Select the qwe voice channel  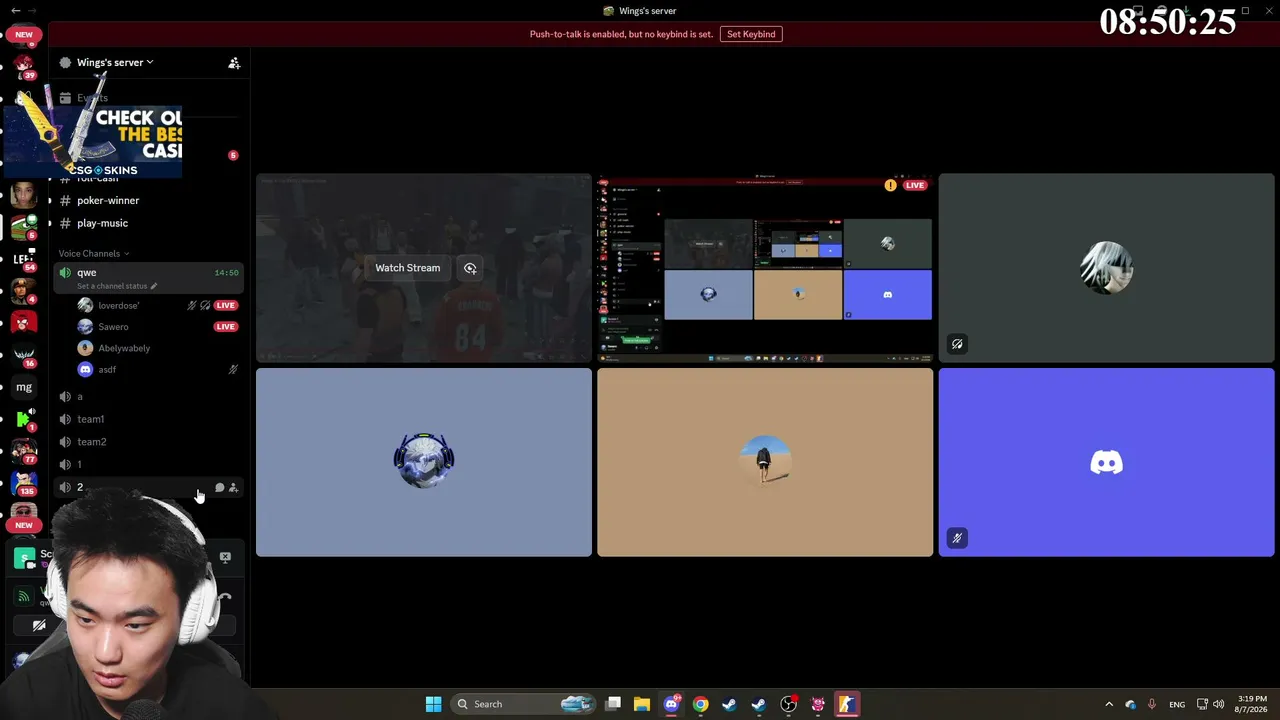pyautogui.click(x=147, y=272)
